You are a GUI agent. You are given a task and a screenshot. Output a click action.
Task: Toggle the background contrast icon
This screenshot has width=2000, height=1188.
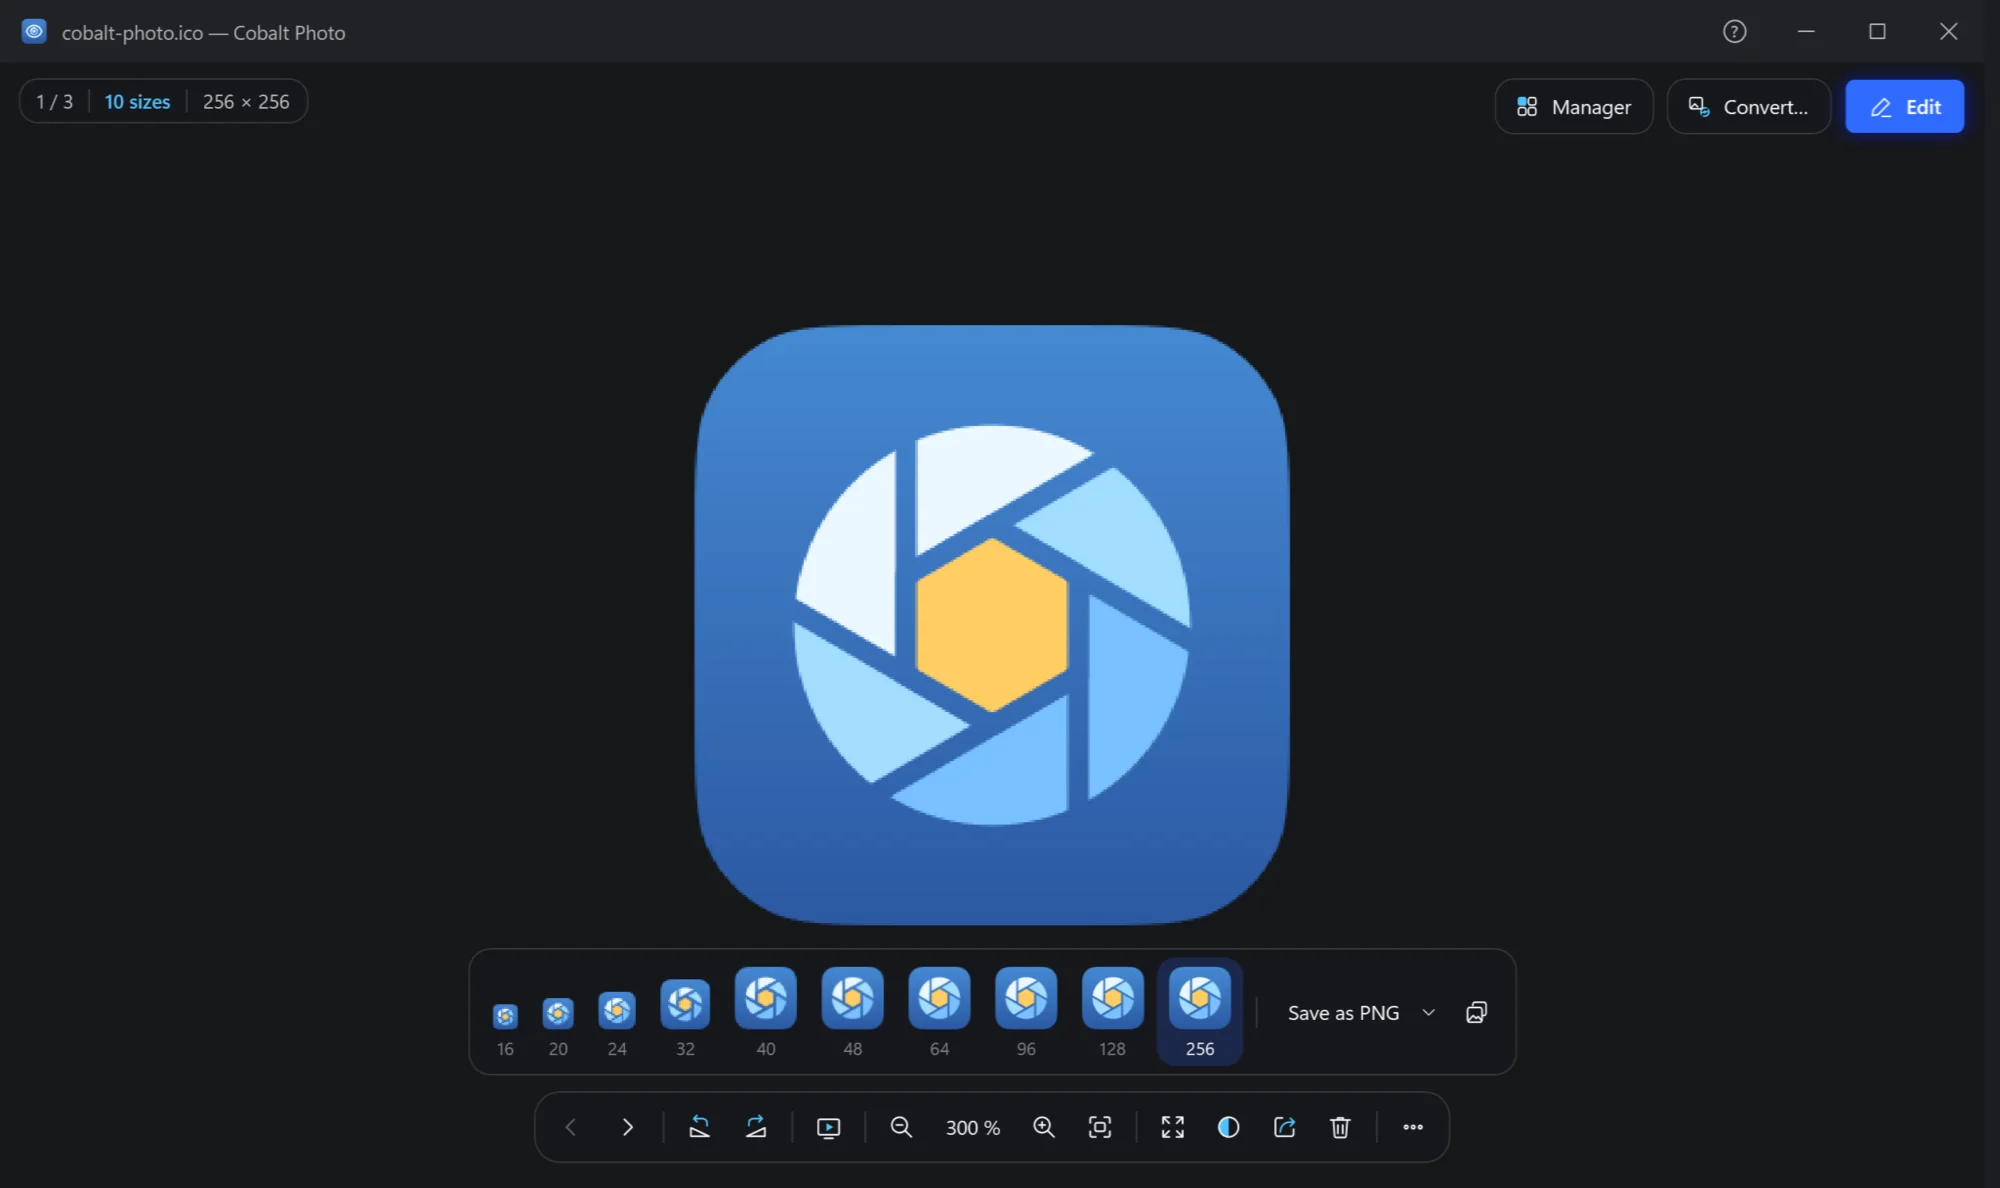(x=1229, y=1127)
